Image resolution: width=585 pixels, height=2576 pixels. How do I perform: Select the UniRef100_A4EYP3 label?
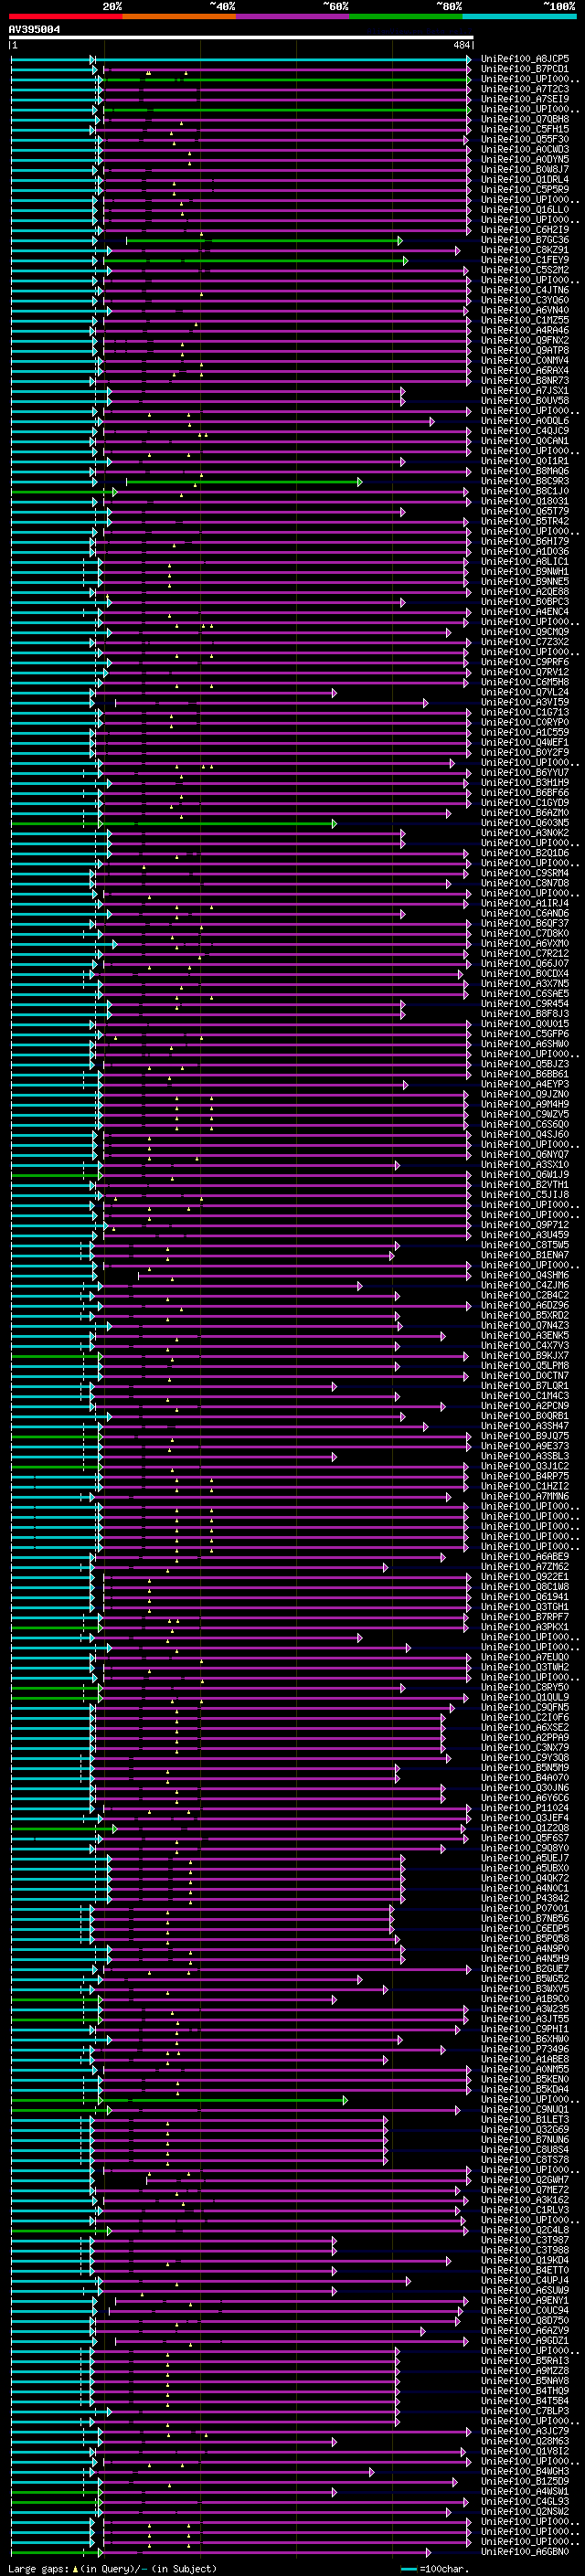click(525, 1085)
